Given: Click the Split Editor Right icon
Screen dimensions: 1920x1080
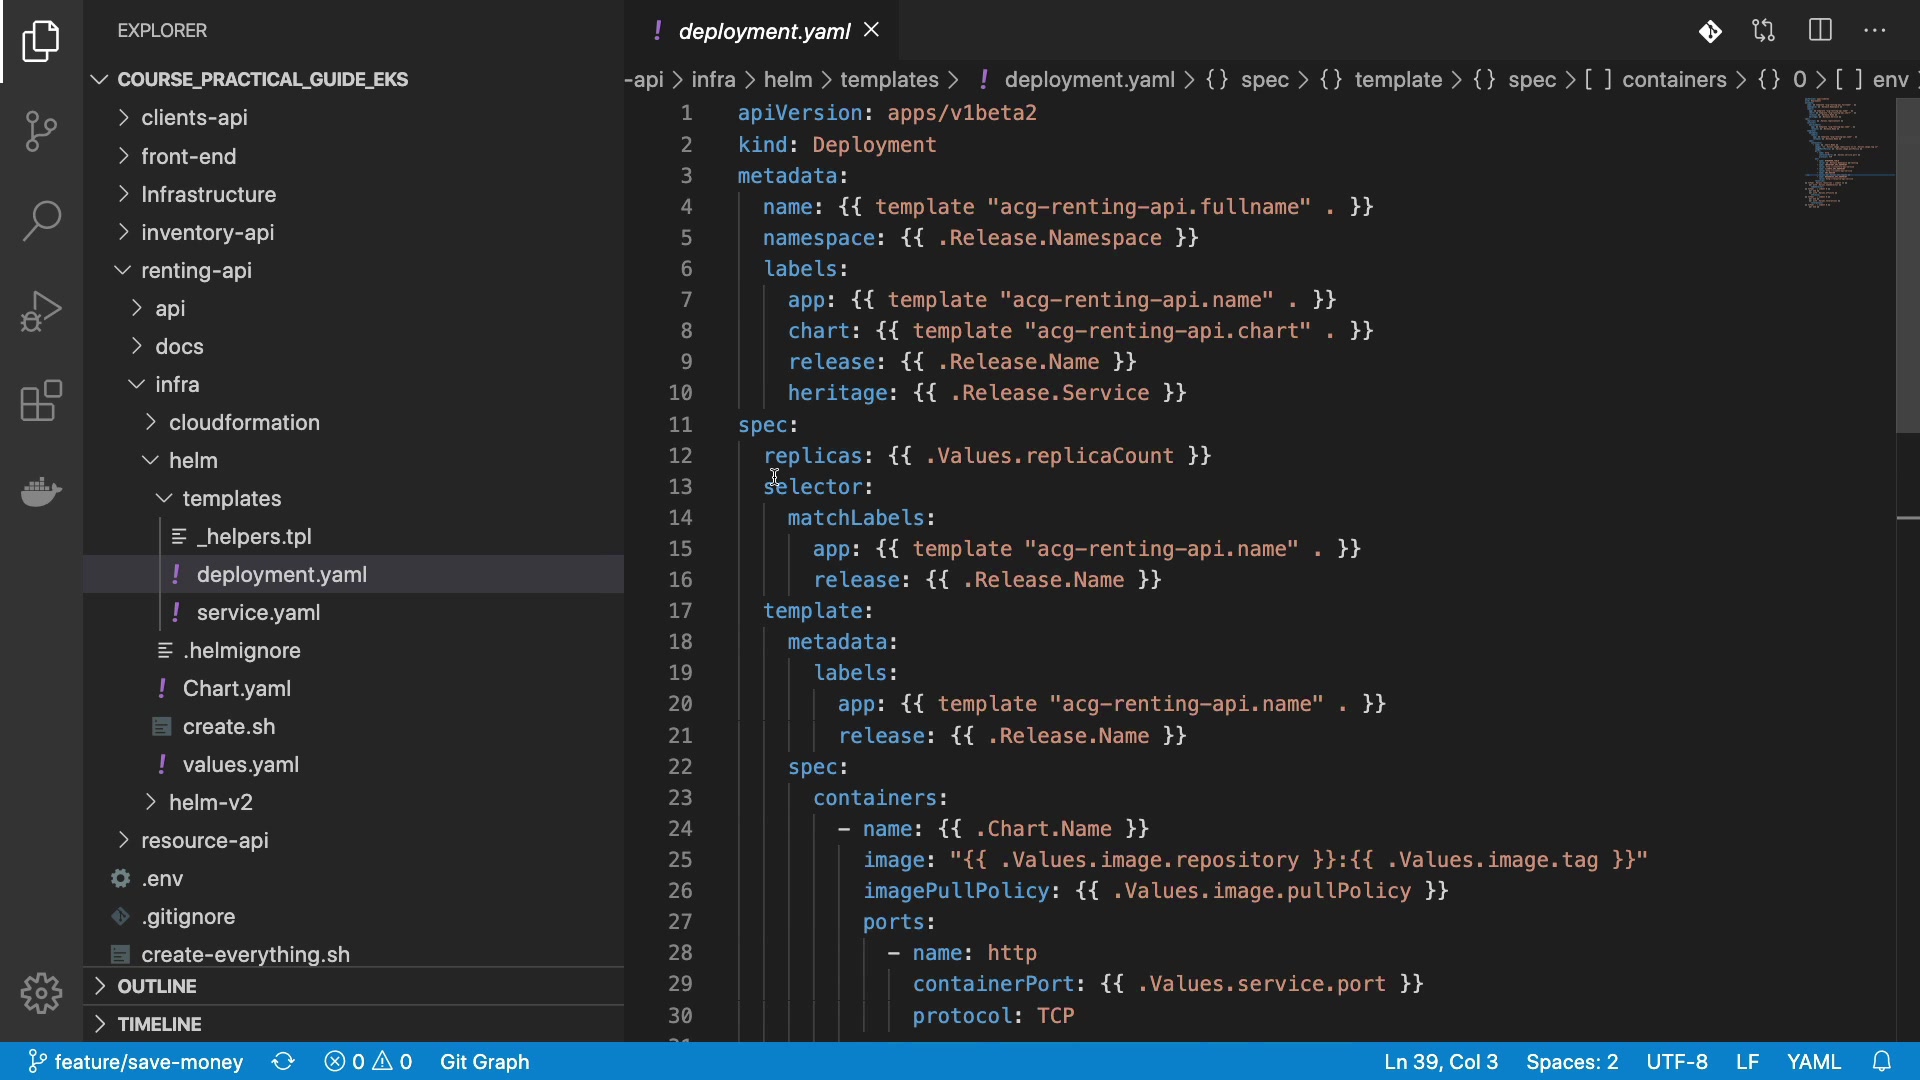Looking at the screenshot, I should pyautogui.click(x=1820, y=31).
